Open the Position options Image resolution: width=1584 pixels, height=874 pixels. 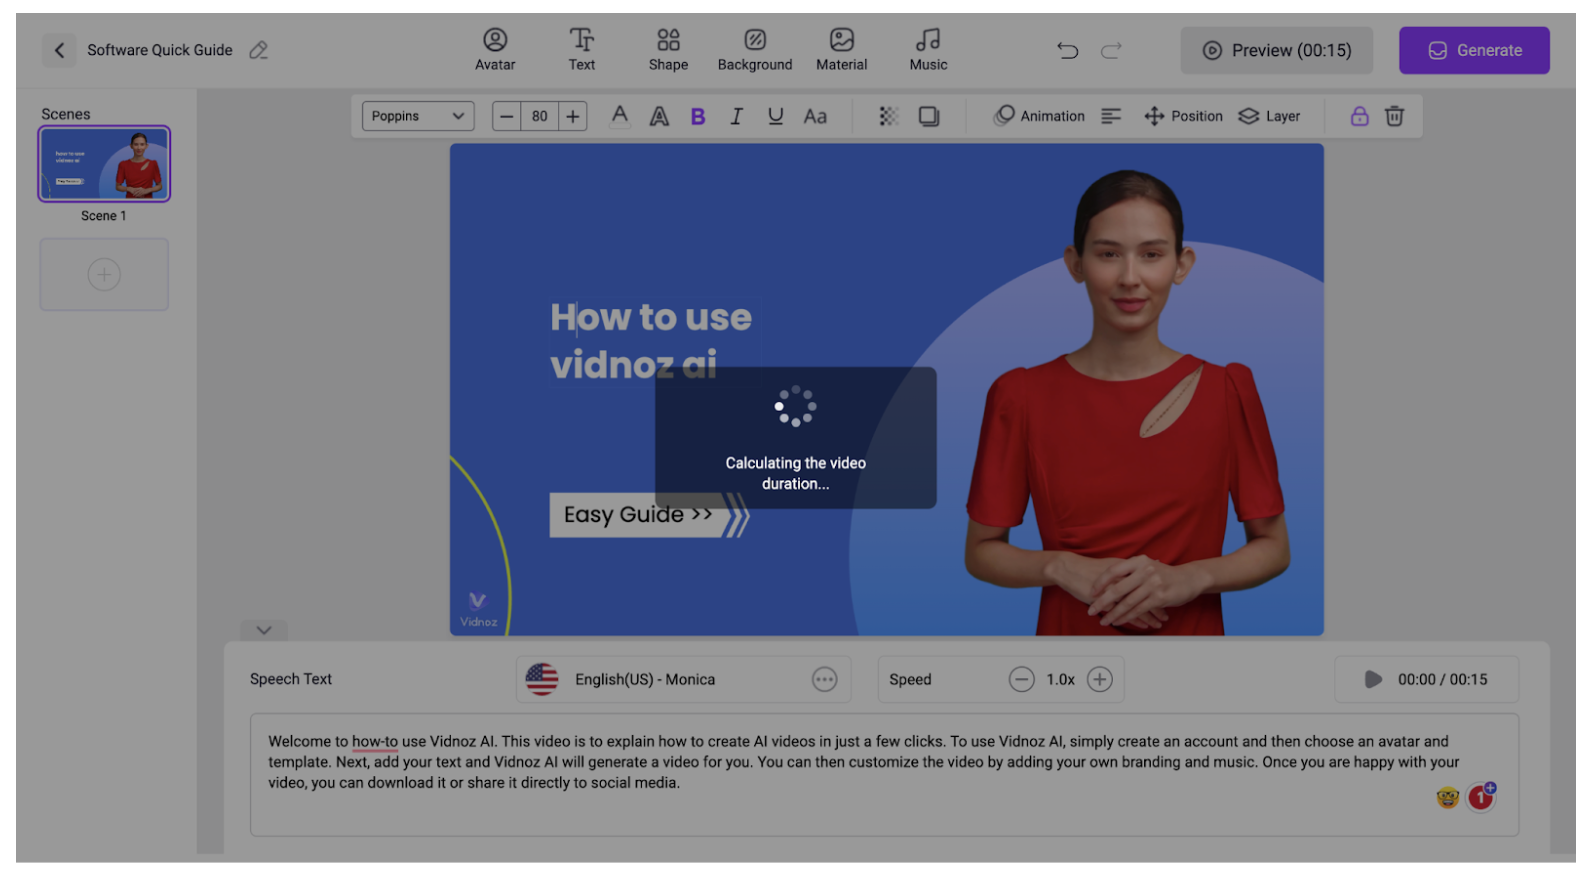pos(1183,116)
